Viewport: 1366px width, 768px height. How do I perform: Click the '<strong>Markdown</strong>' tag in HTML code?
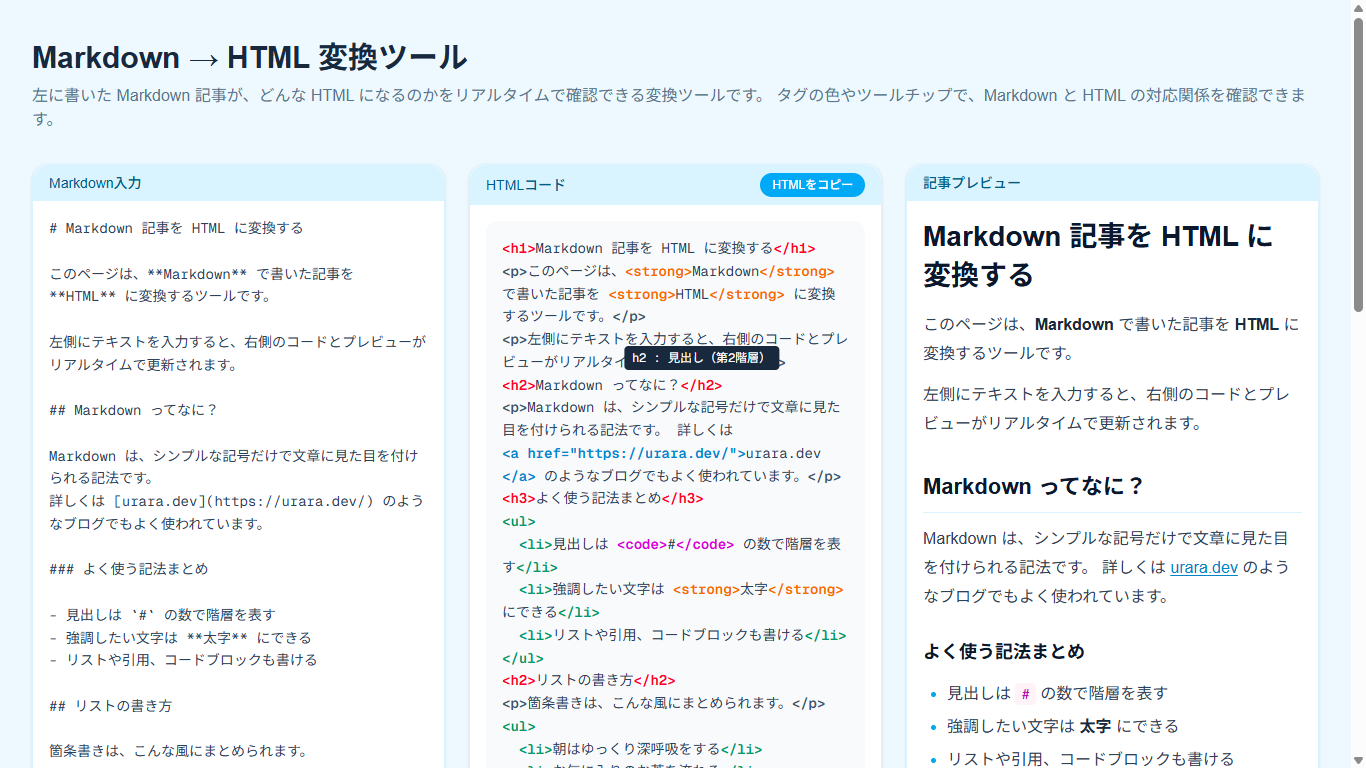click(x=730, y=272)
